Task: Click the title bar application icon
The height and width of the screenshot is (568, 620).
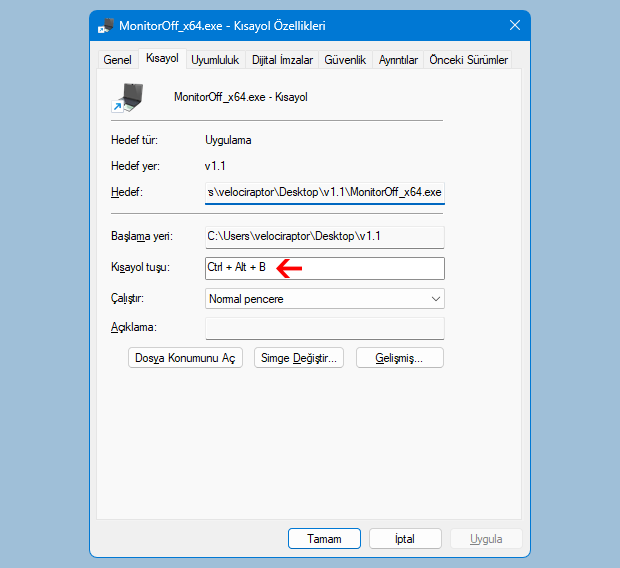Action: pos(105,25)
